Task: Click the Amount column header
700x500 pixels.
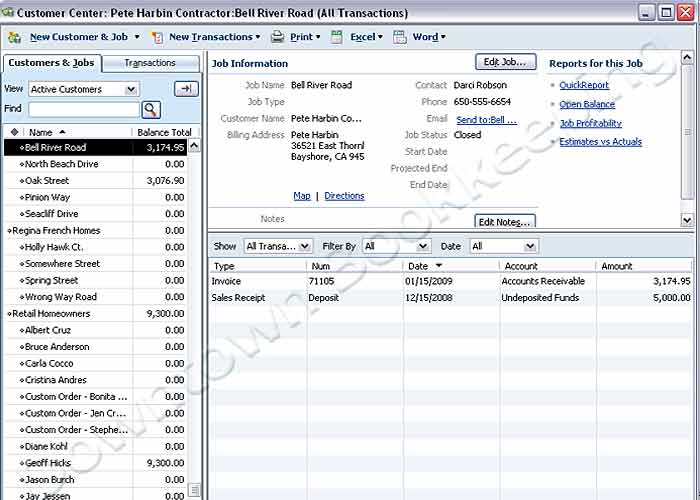Action: tap(644, 266)
